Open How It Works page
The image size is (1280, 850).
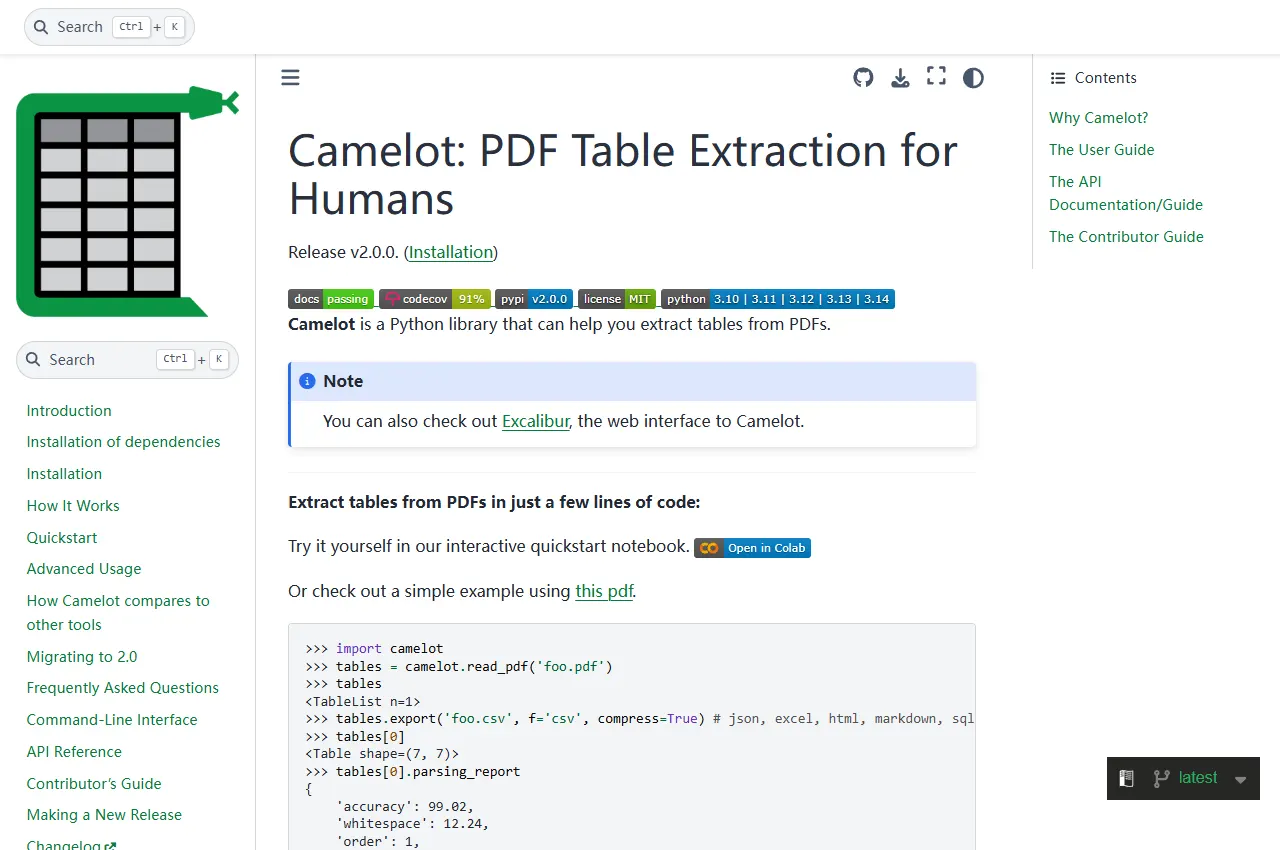tap(73, 506)
